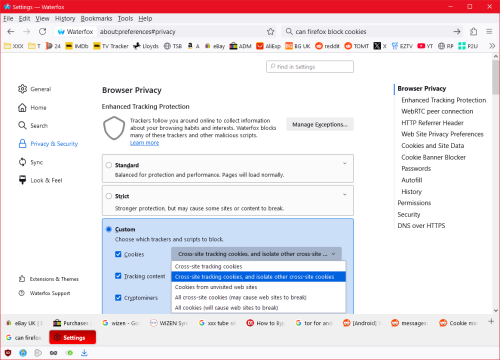
Task: Follow the Learn more link
Action: pos(144,143)
